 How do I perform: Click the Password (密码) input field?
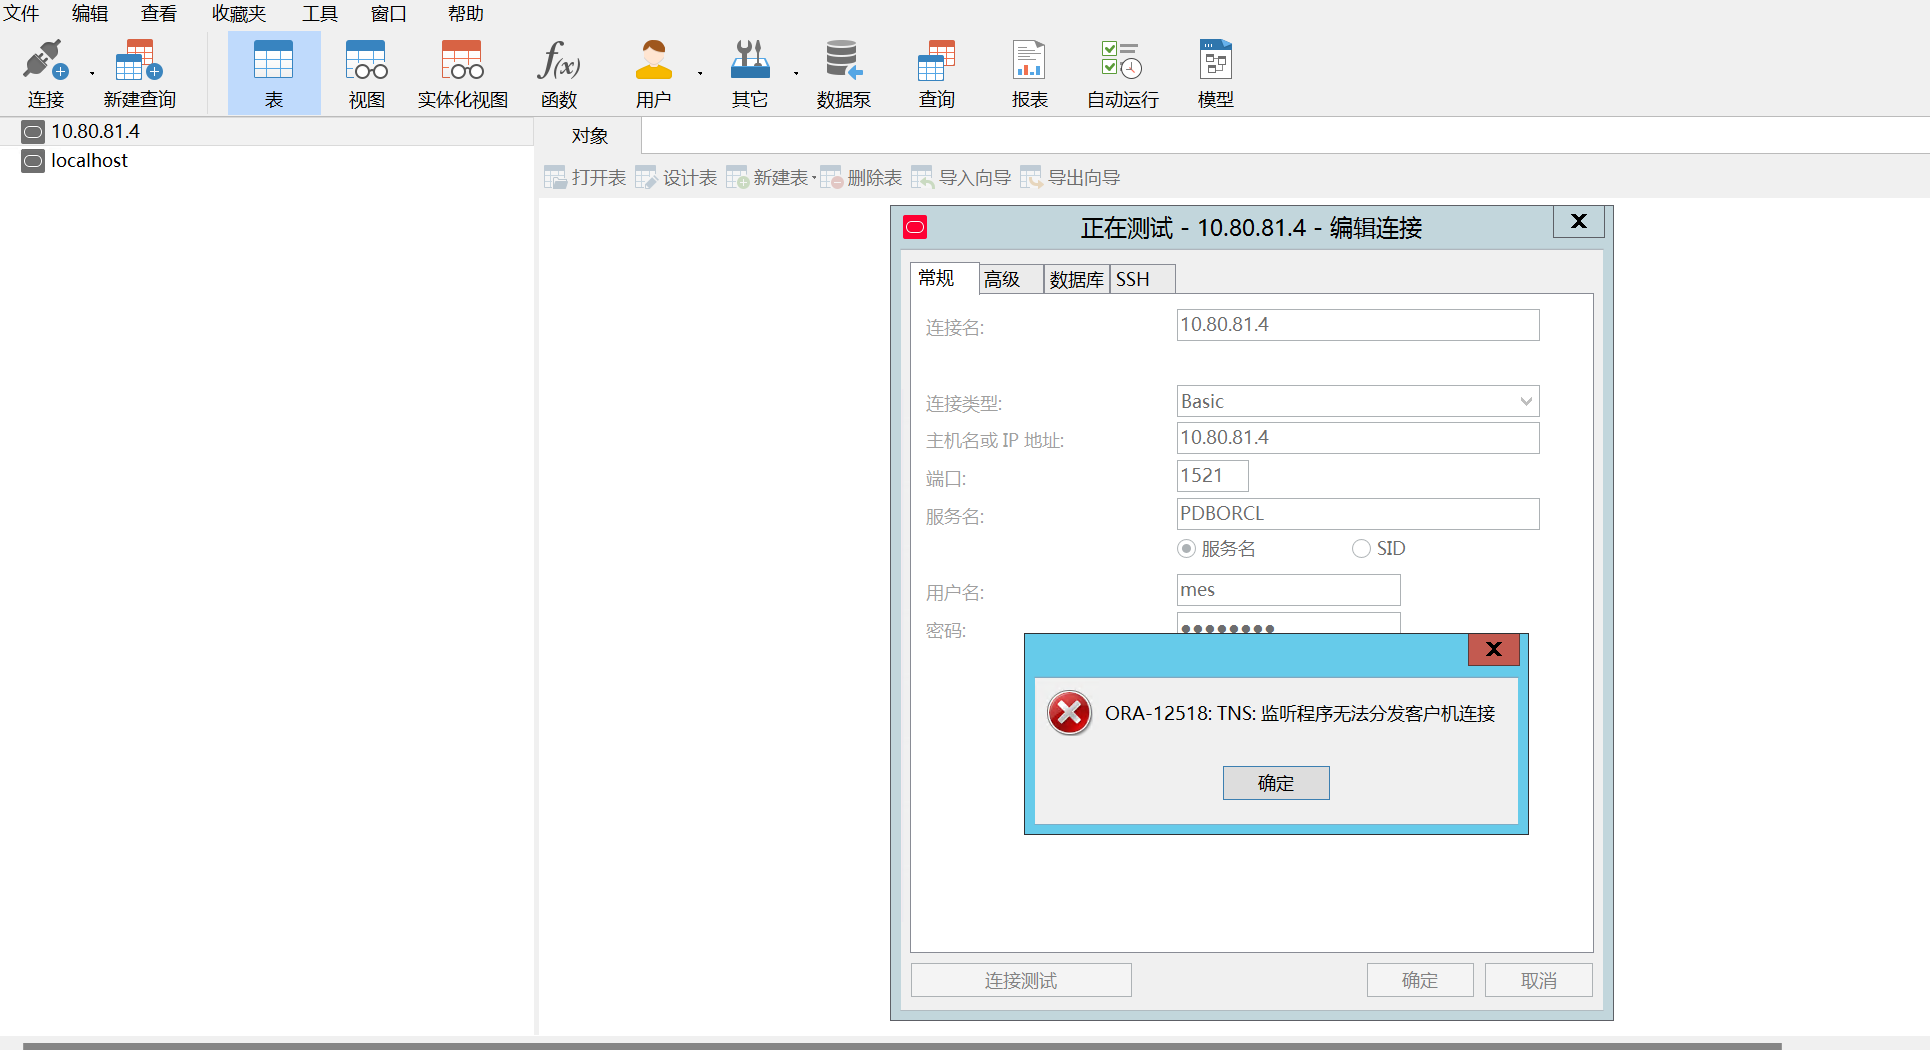point(1289,624)
